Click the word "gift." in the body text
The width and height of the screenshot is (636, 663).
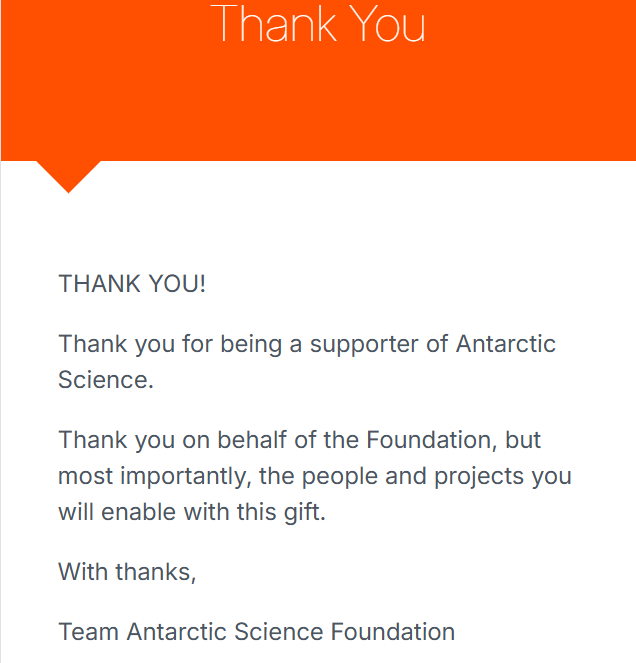pyautogui.click(x=300, y=512)
